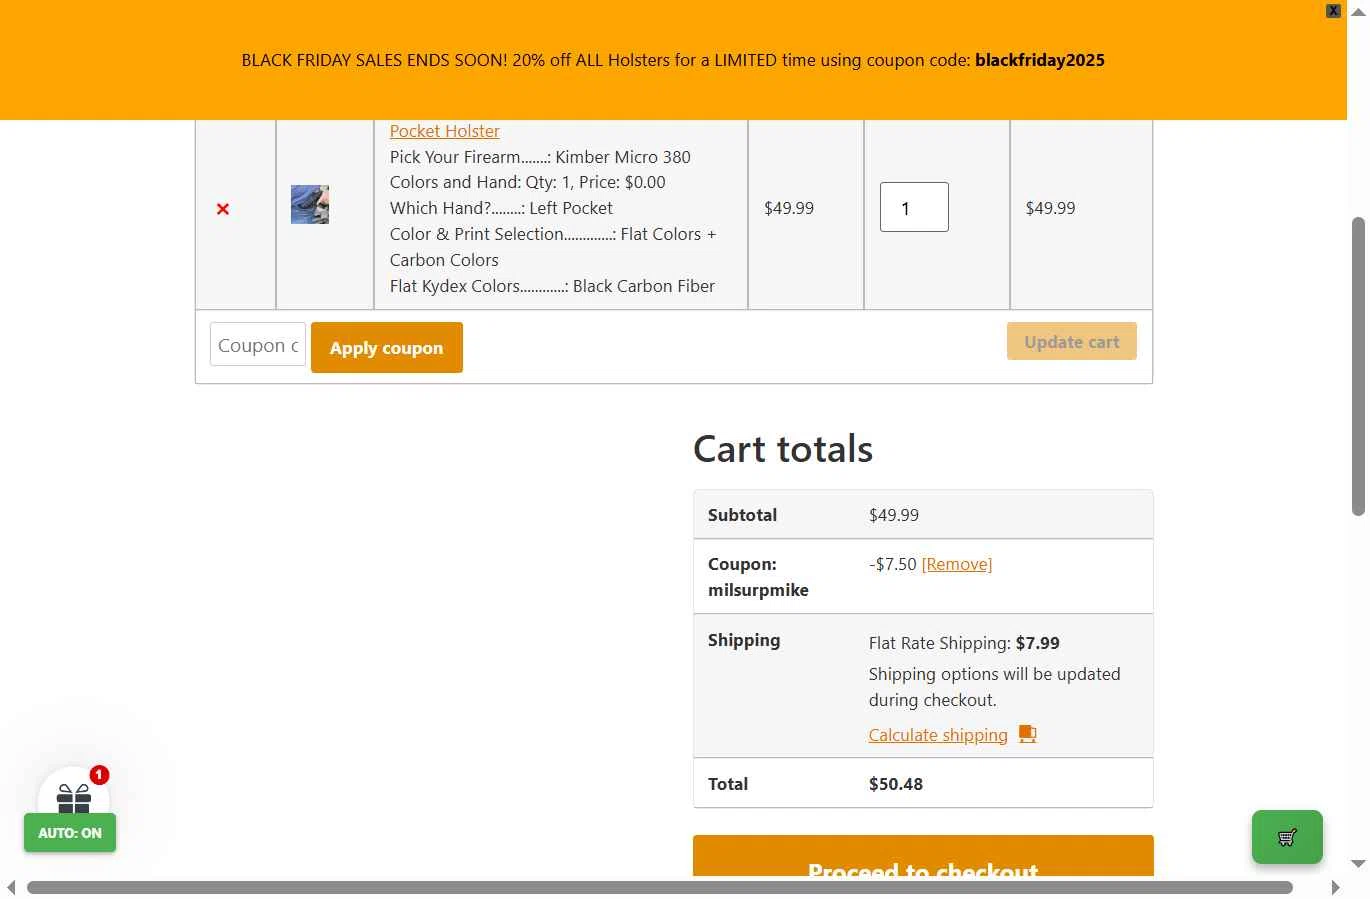The height and width of the screenshot is (899, 1370).
Task: Click the vertical scrollbar thumb
Action: pyautogui.click(x=1358, y=366)
